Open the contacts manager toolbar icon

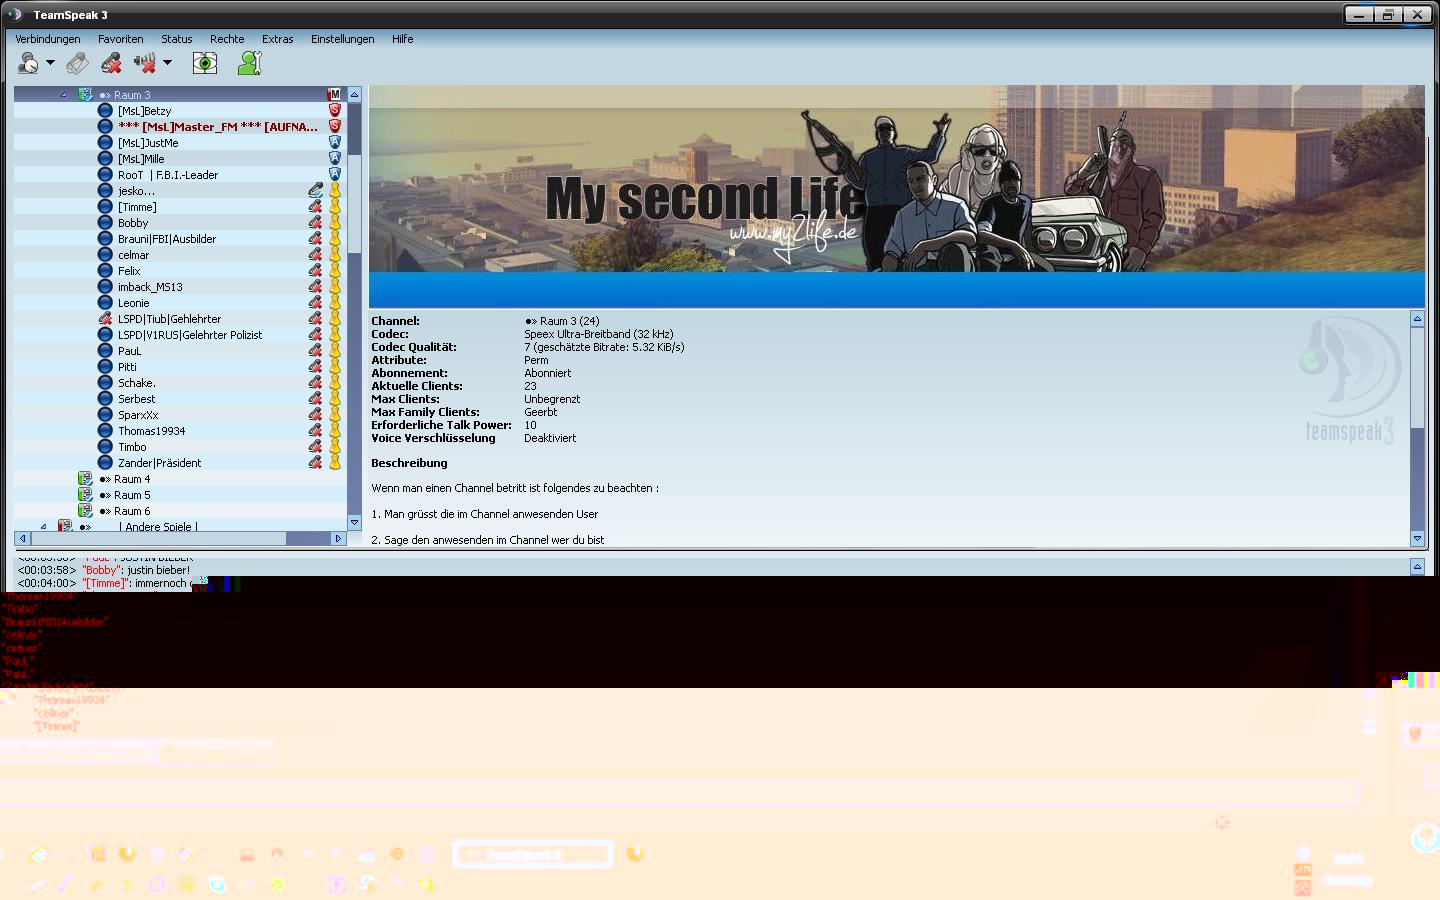(x=249, y=64)
